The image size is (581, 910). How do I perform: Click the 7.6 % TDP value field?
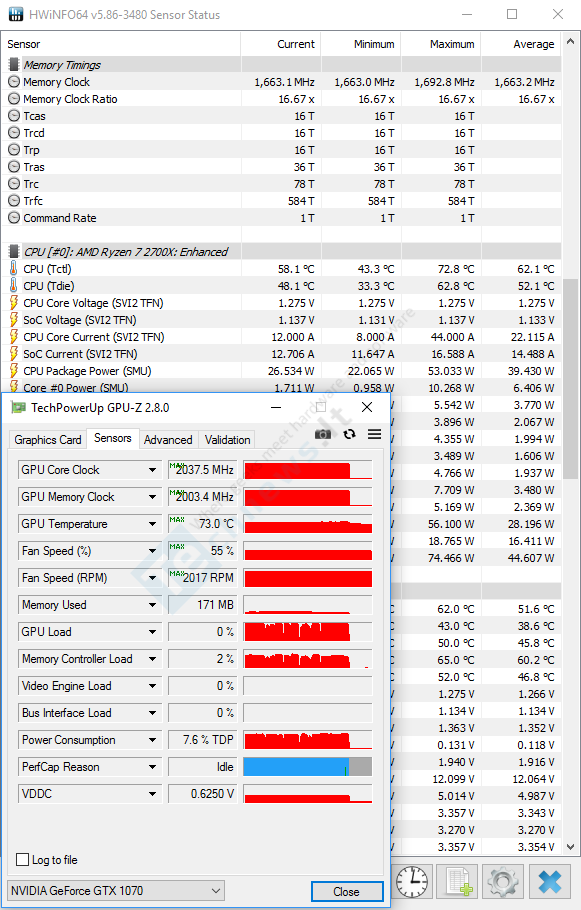[x=202, y=740]
